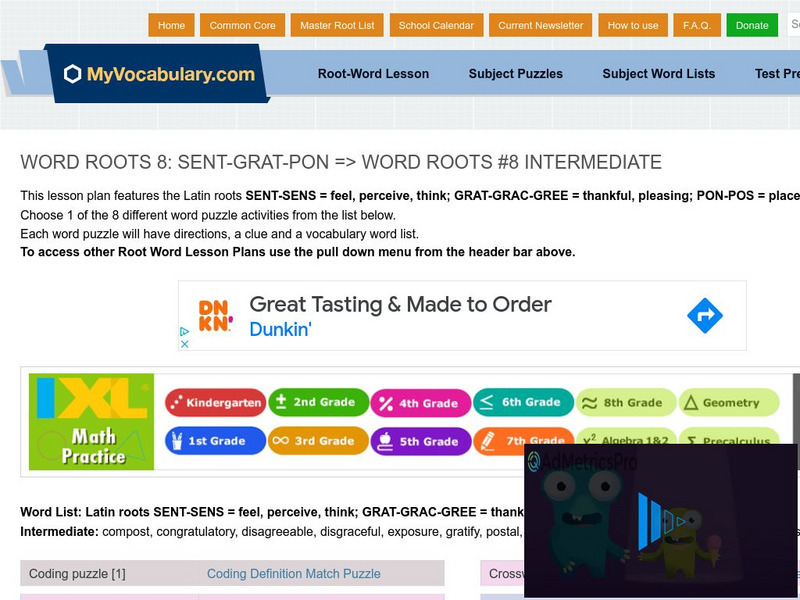
Task: Switch to the Common Core section
Action: tap(243, 25)
